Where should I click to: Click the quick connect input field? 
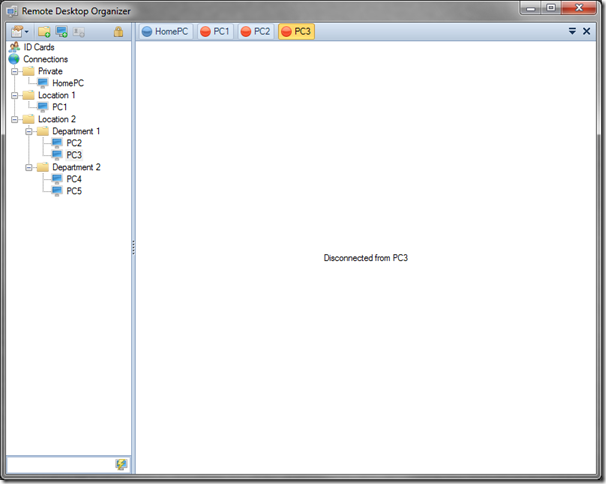(61, 464)
